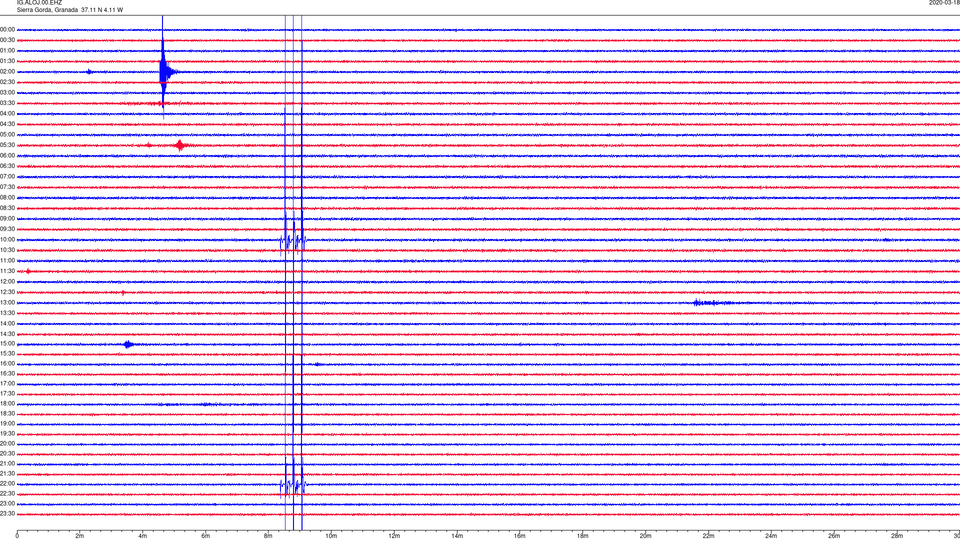Click the 18m axis tick label

point(583,536)
